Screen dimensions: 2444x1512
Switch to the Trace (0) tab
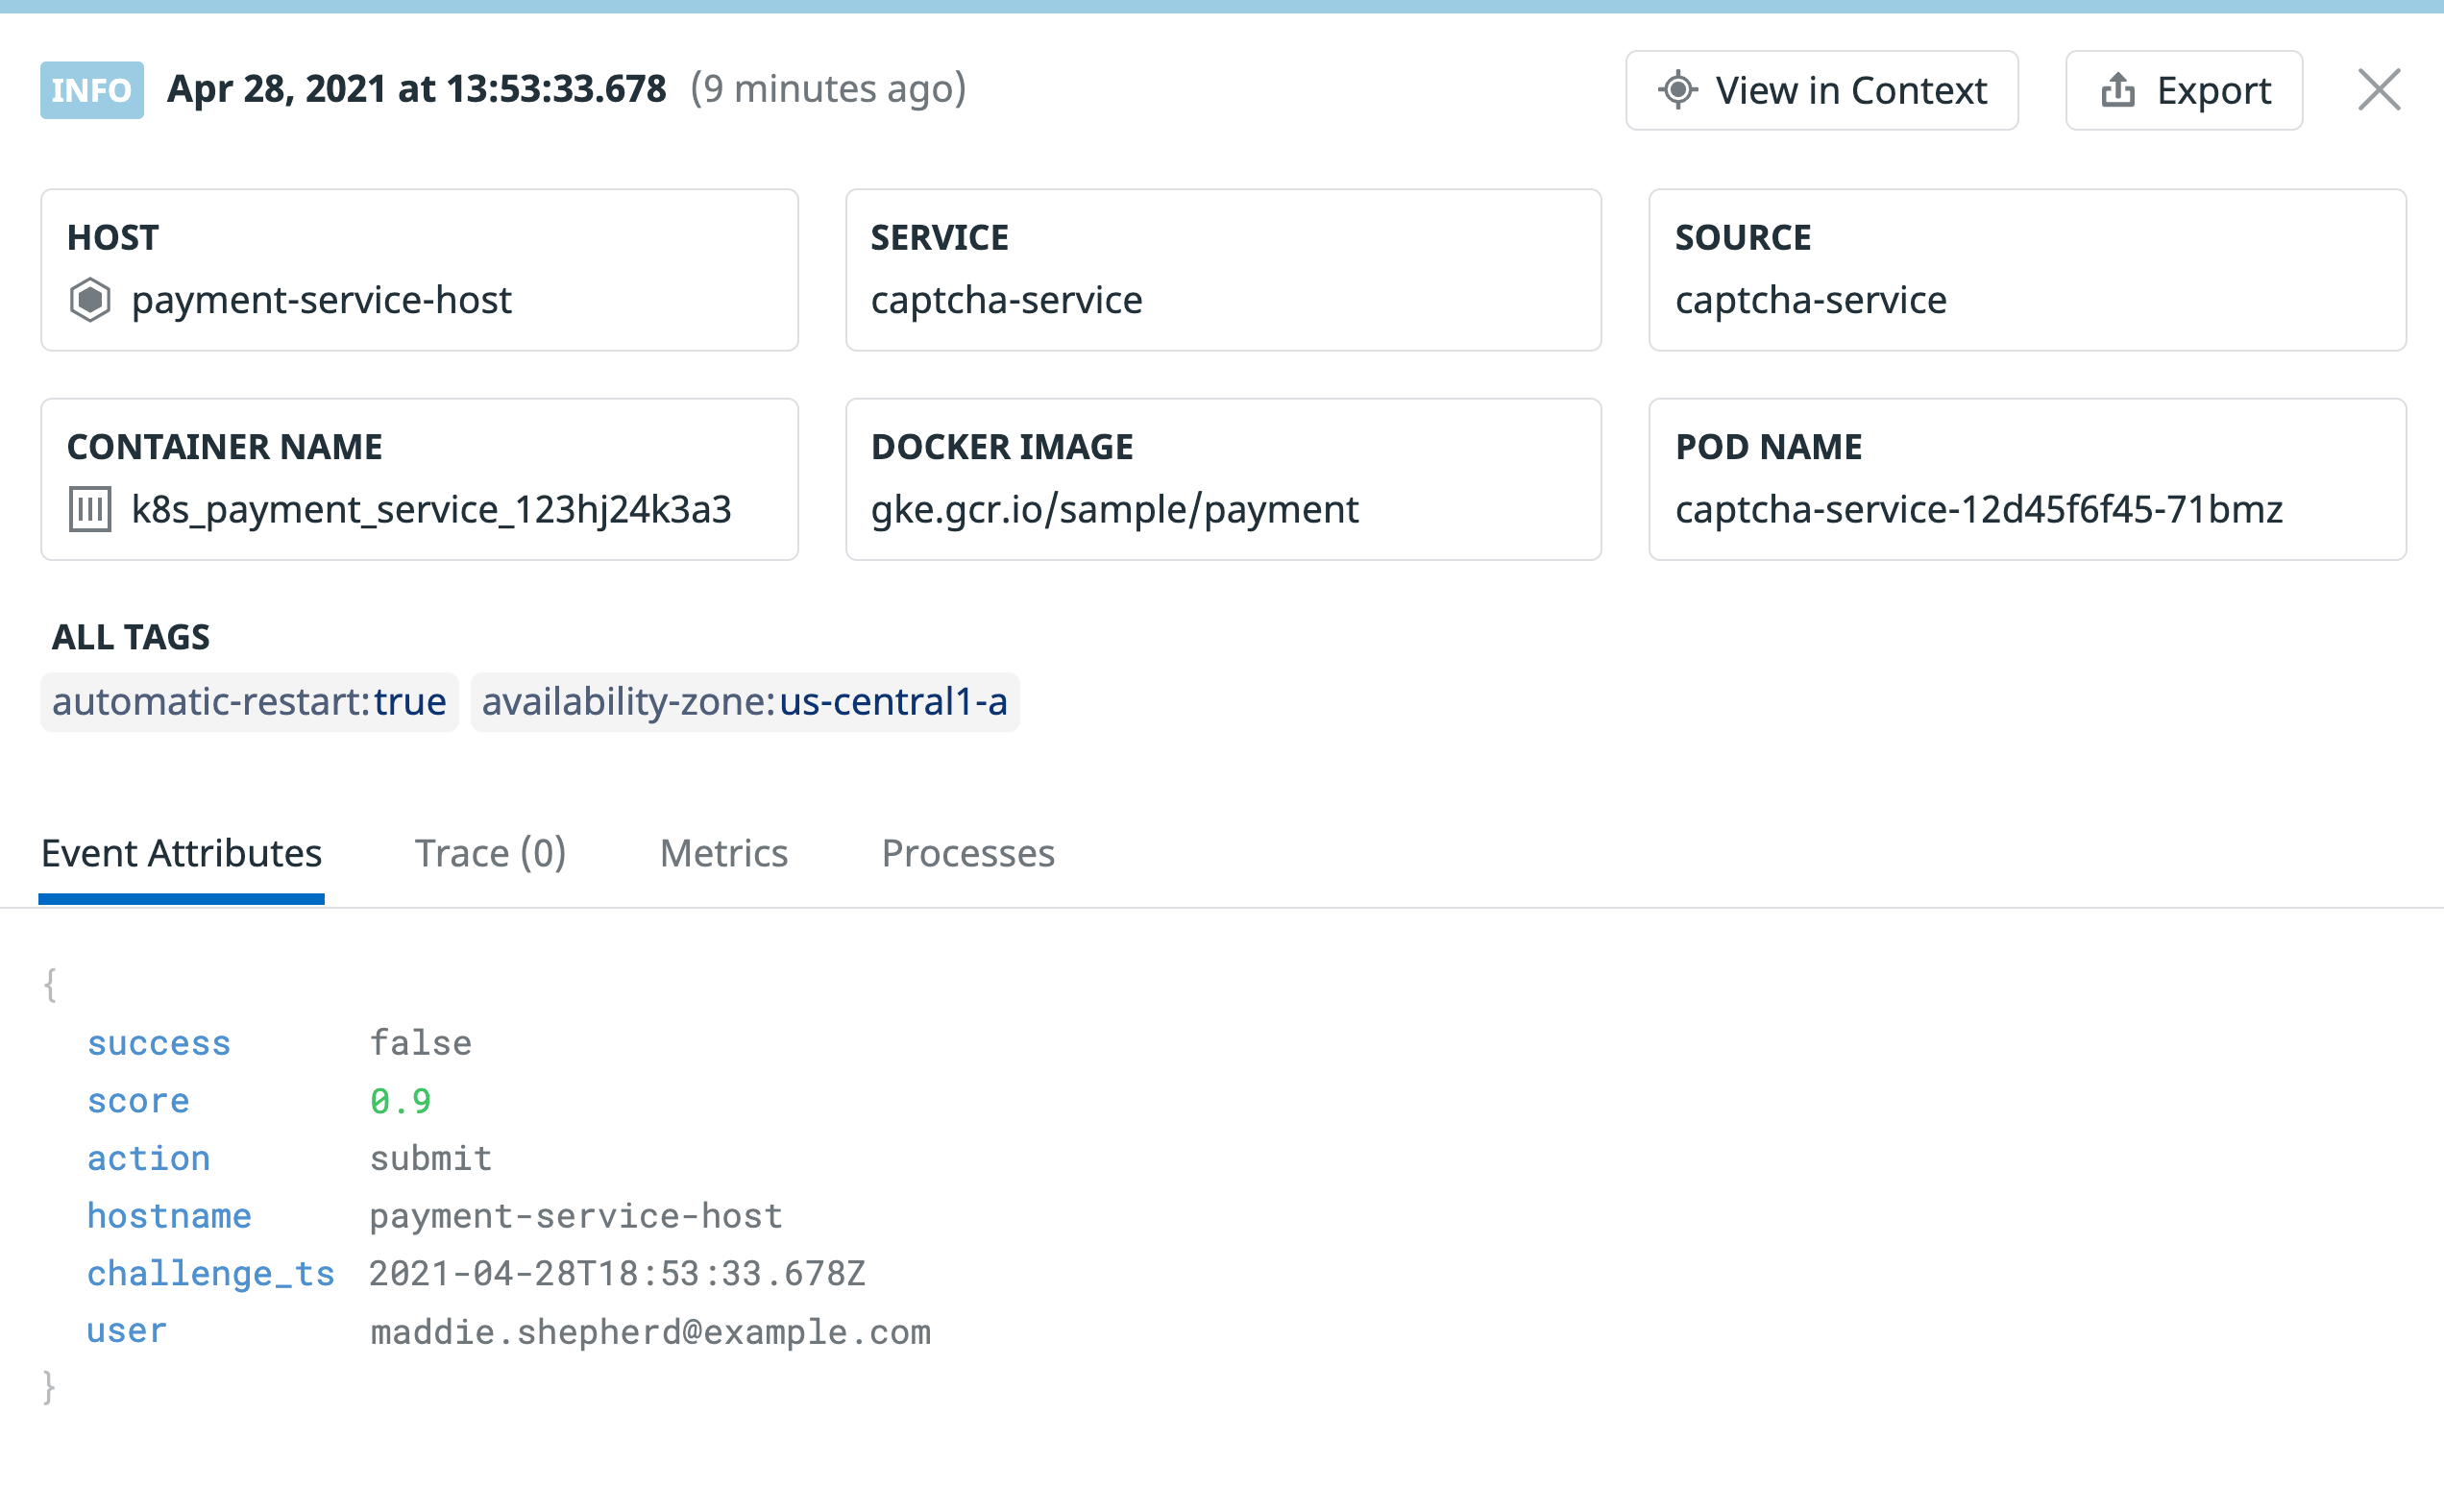tap(491, 853)
